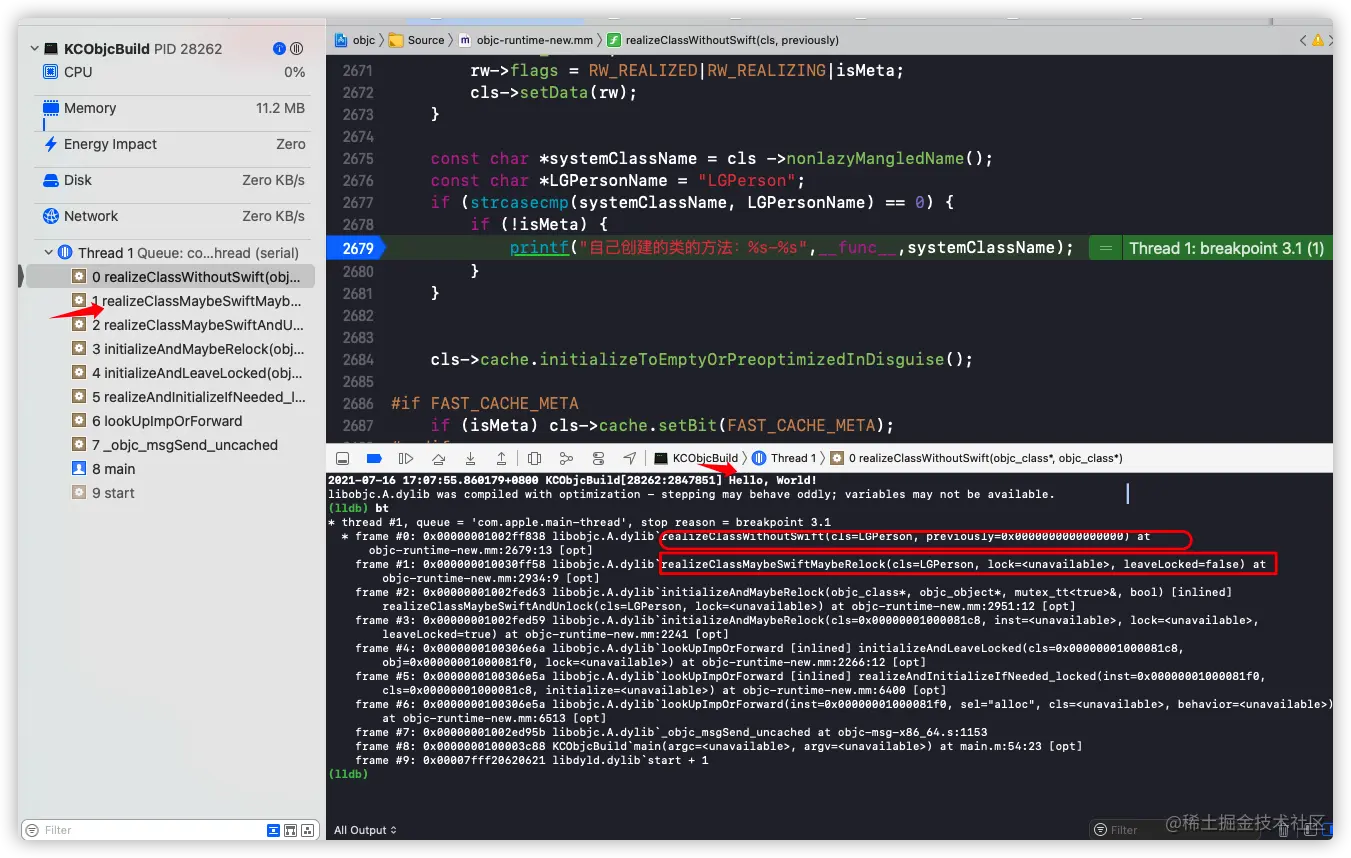Open realizeClassWithoutSwift symbol in jump bar
The width and height of the screenshot is (1351, 858).
(723, 40)
